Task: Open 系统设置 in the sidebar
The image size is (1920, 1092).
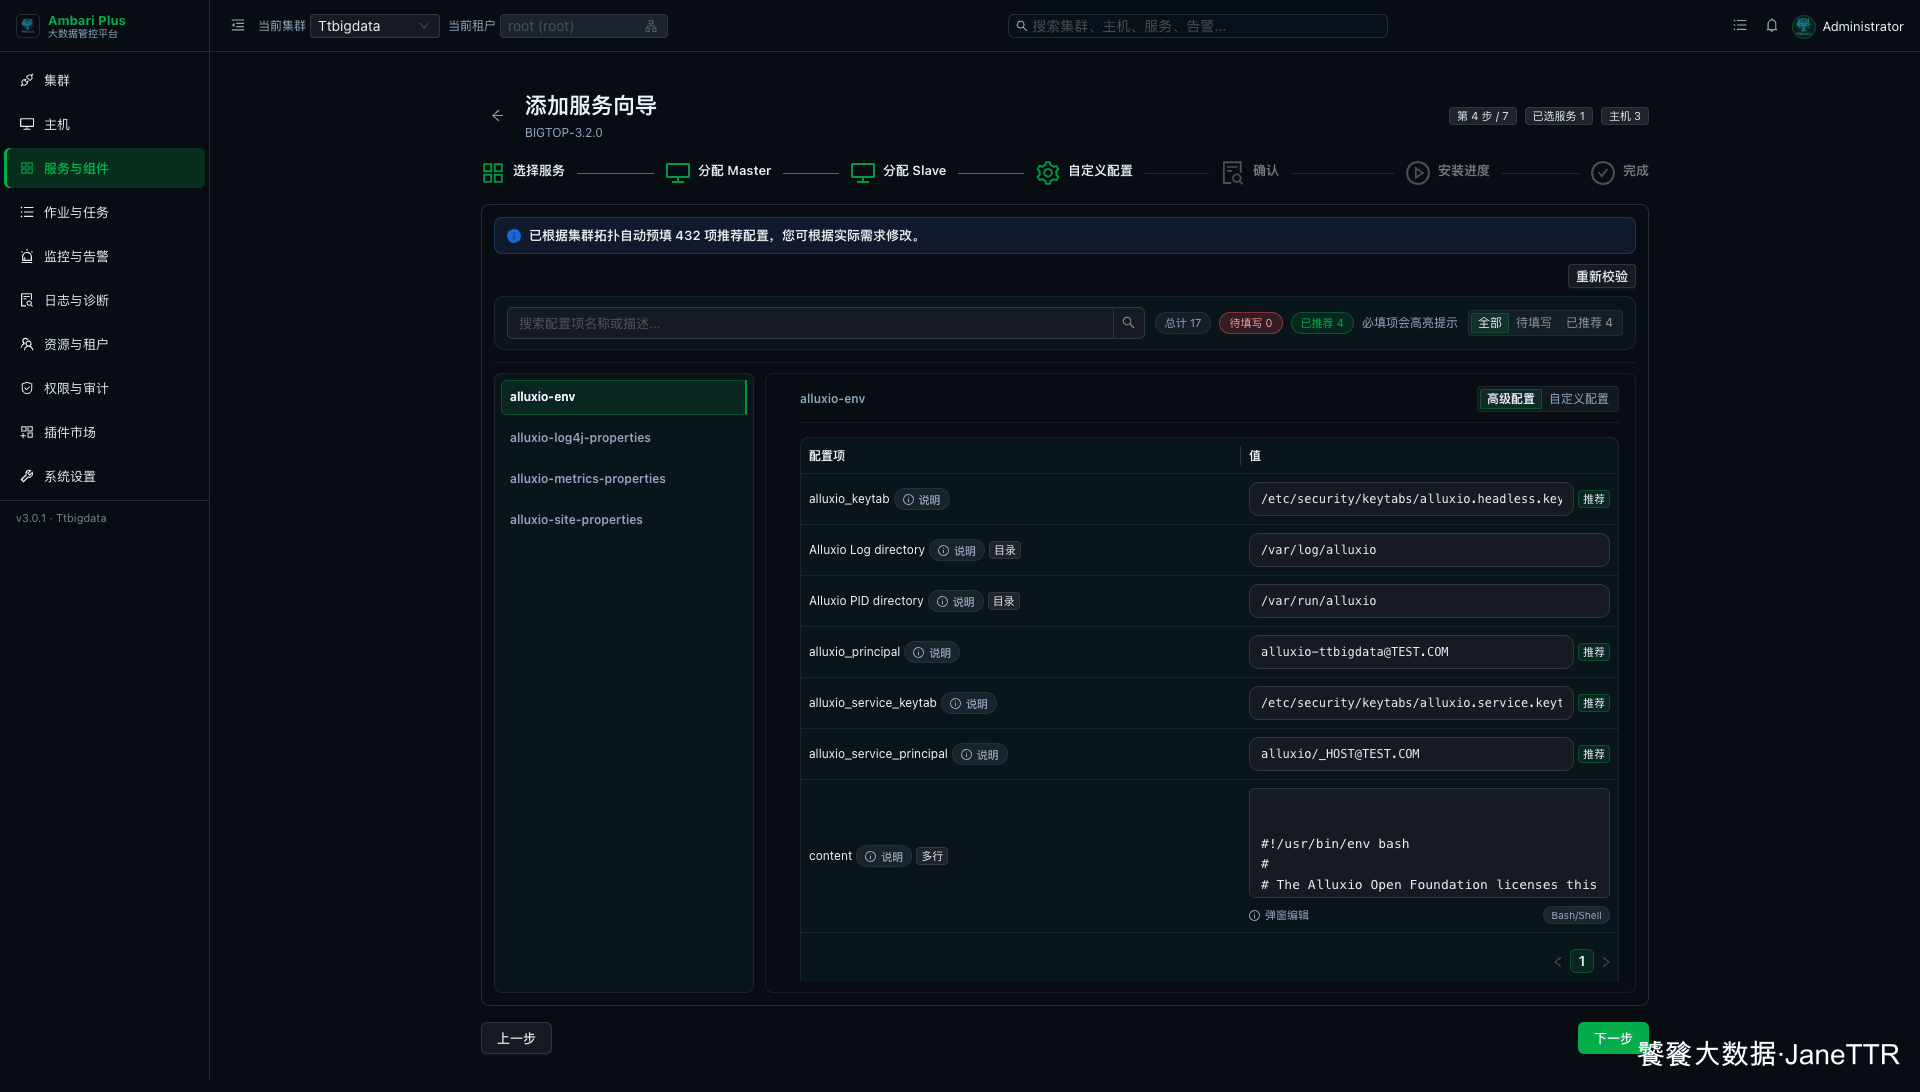Action: pos(104,476)
